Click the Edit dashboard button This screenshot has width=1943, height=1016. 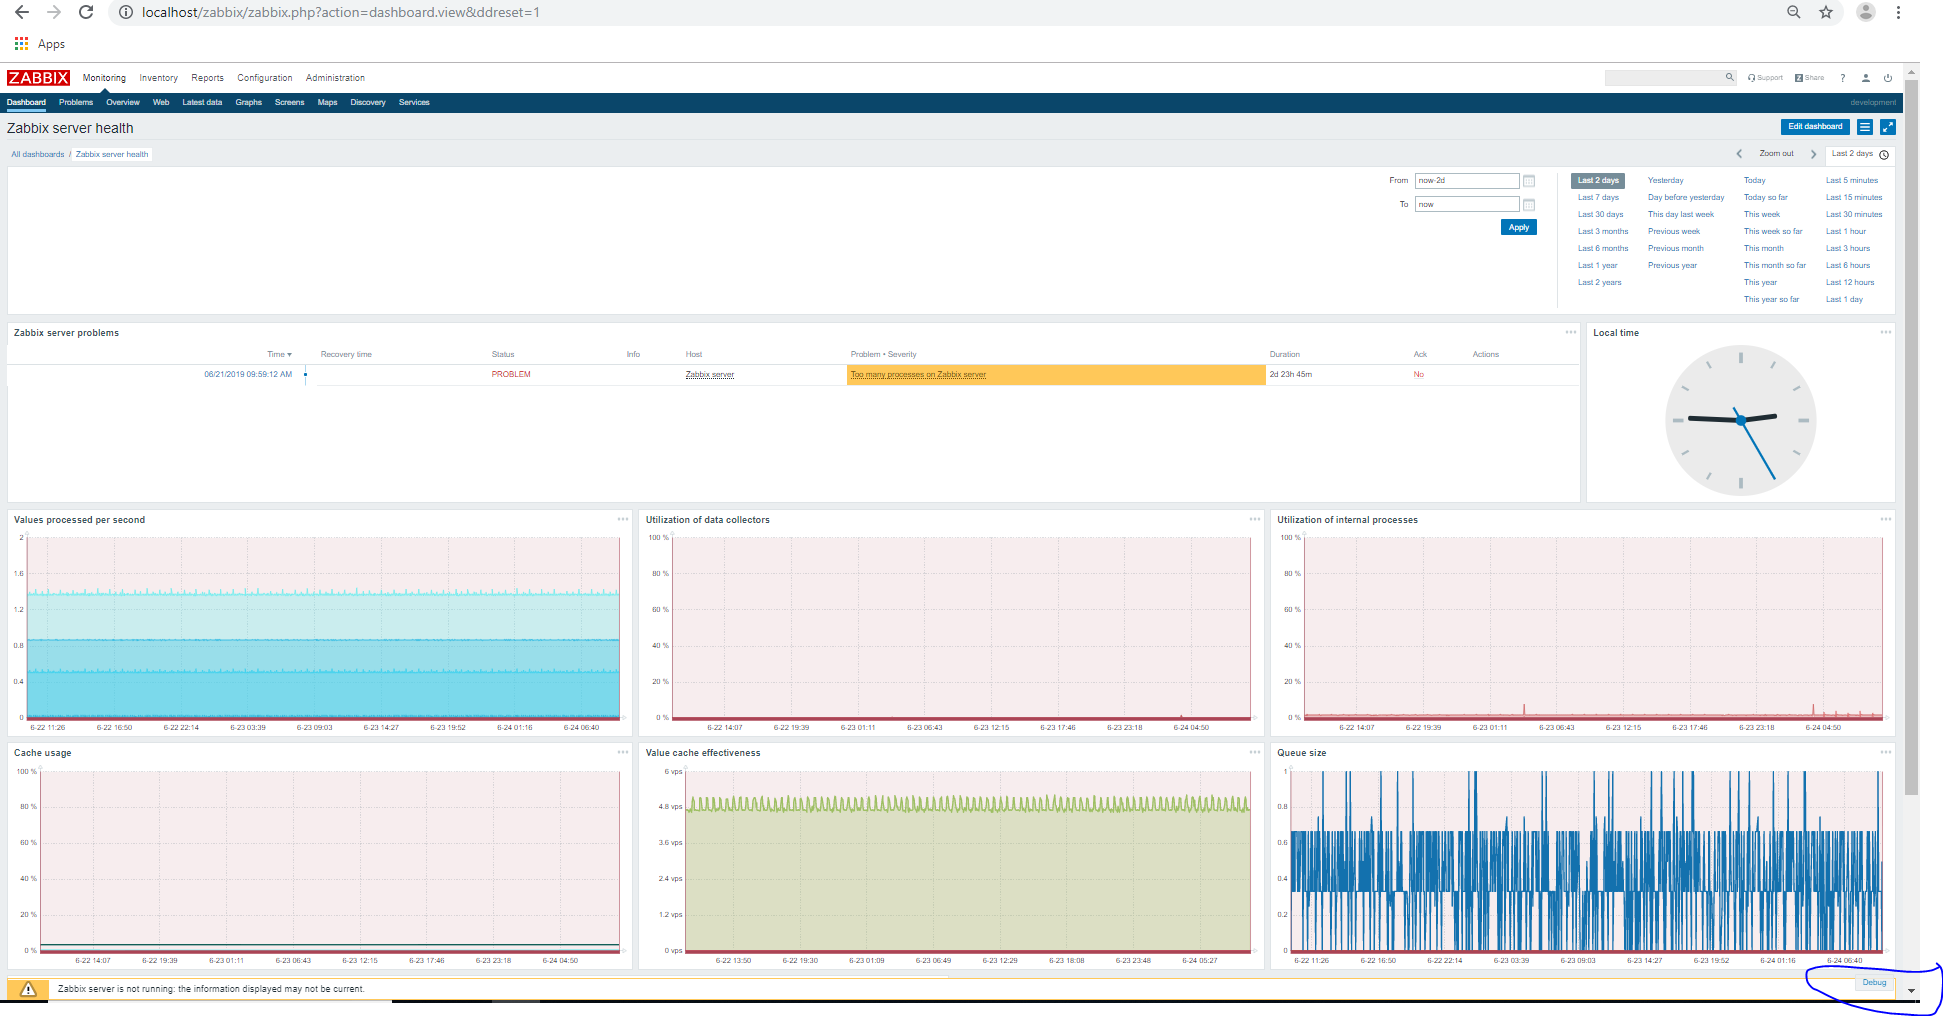pyautogui.click(x=1815, y=127)
